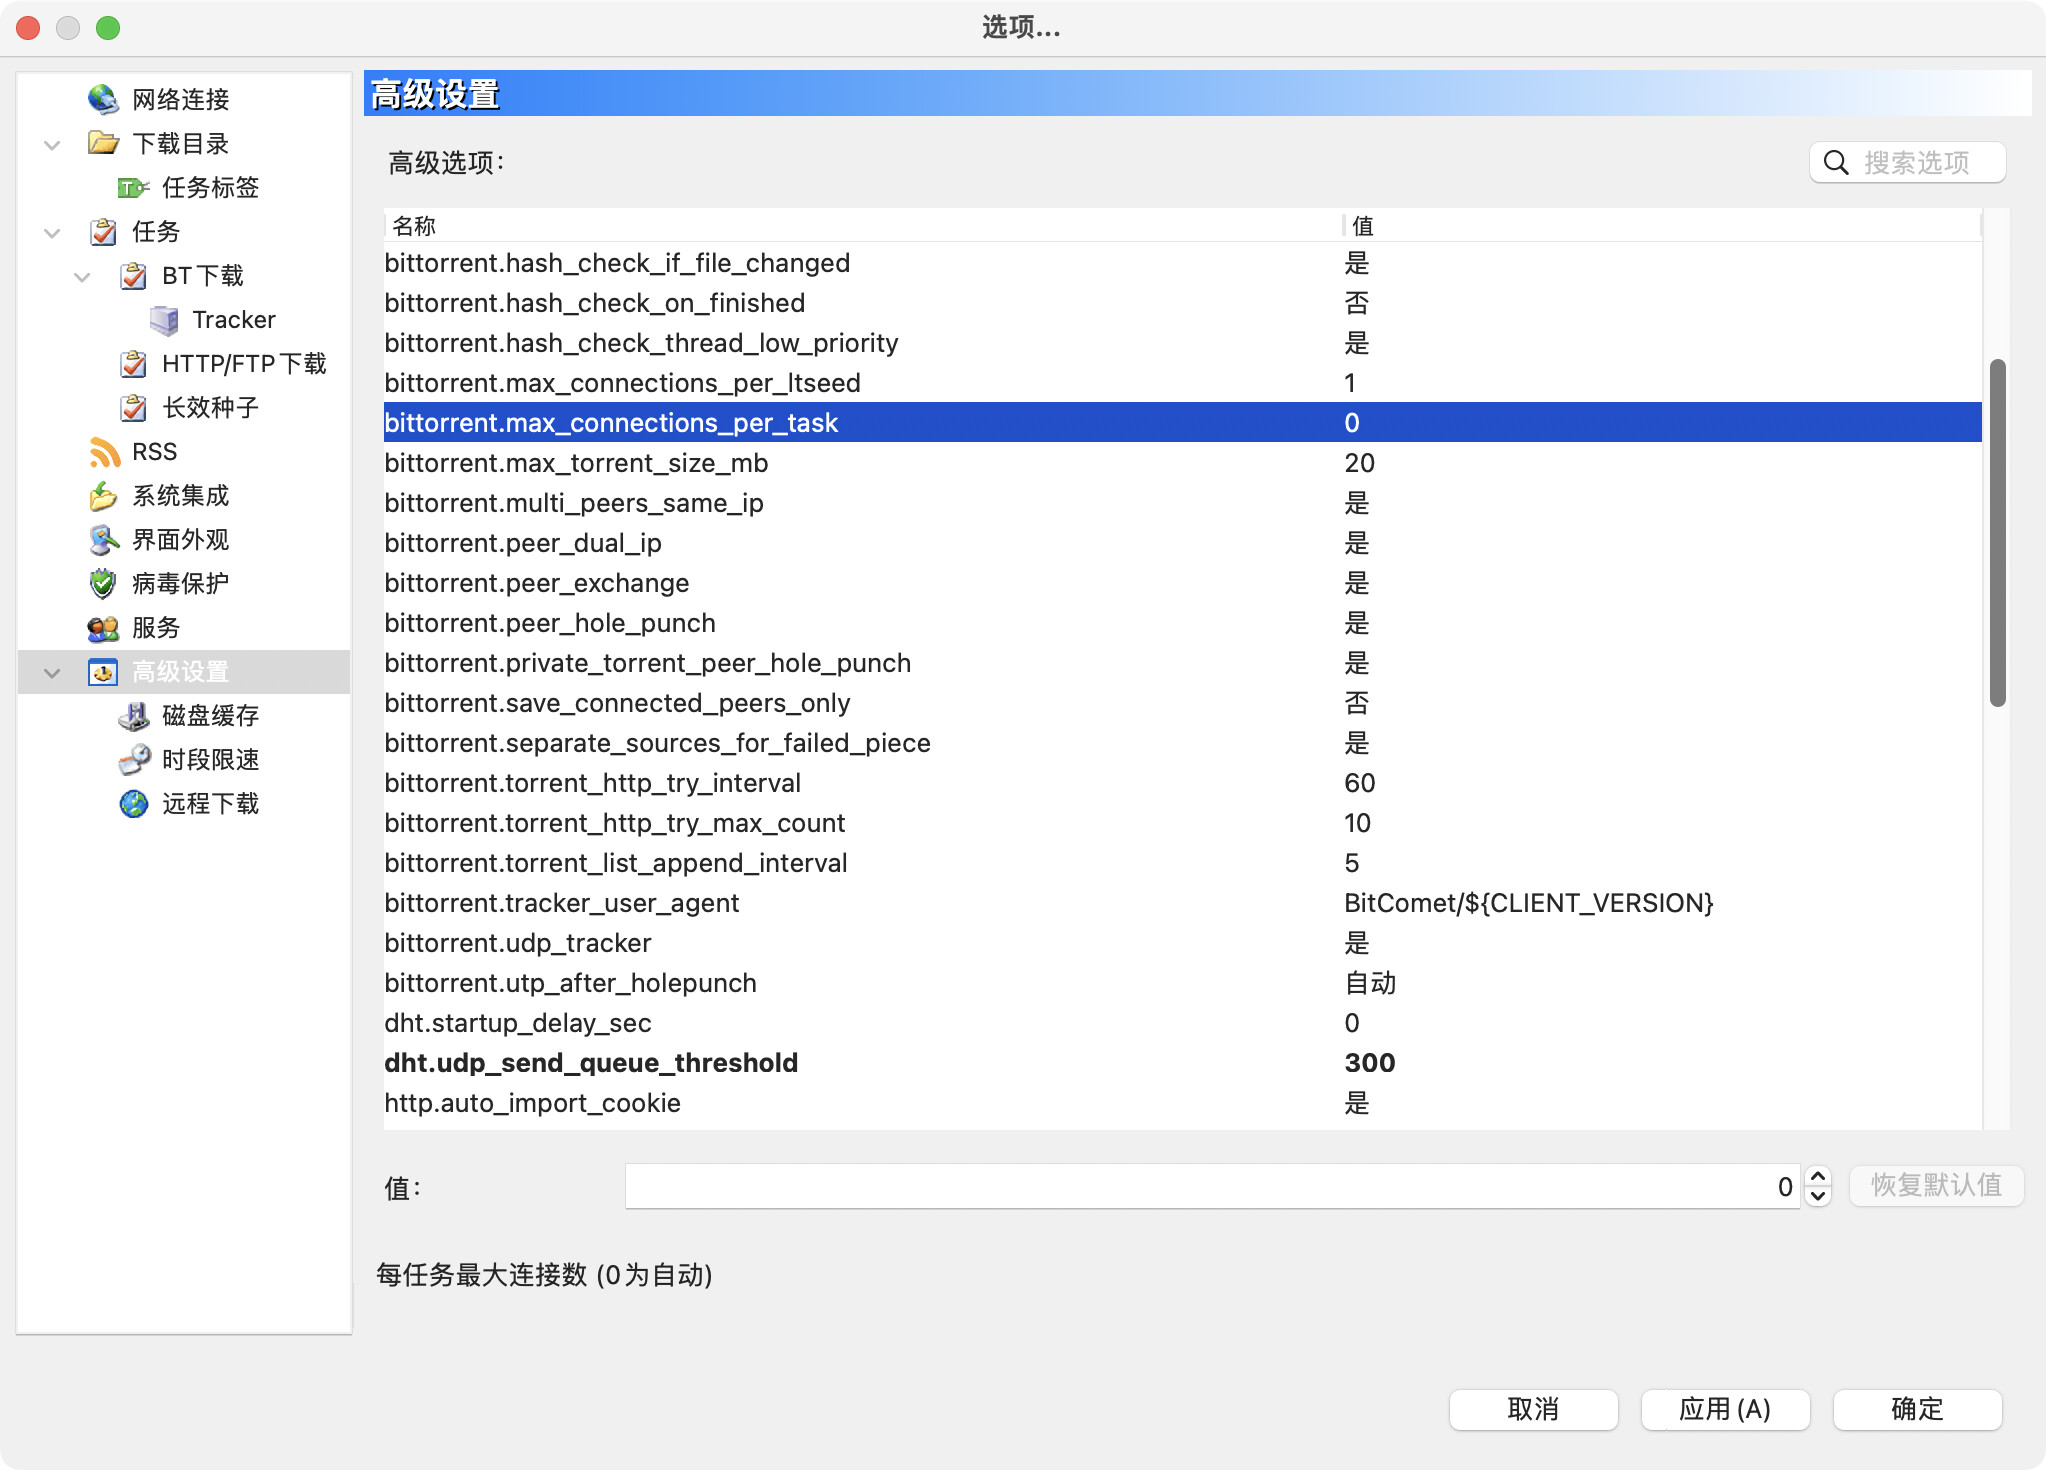Click the 任务标签 tag icon

click(133, 187)
